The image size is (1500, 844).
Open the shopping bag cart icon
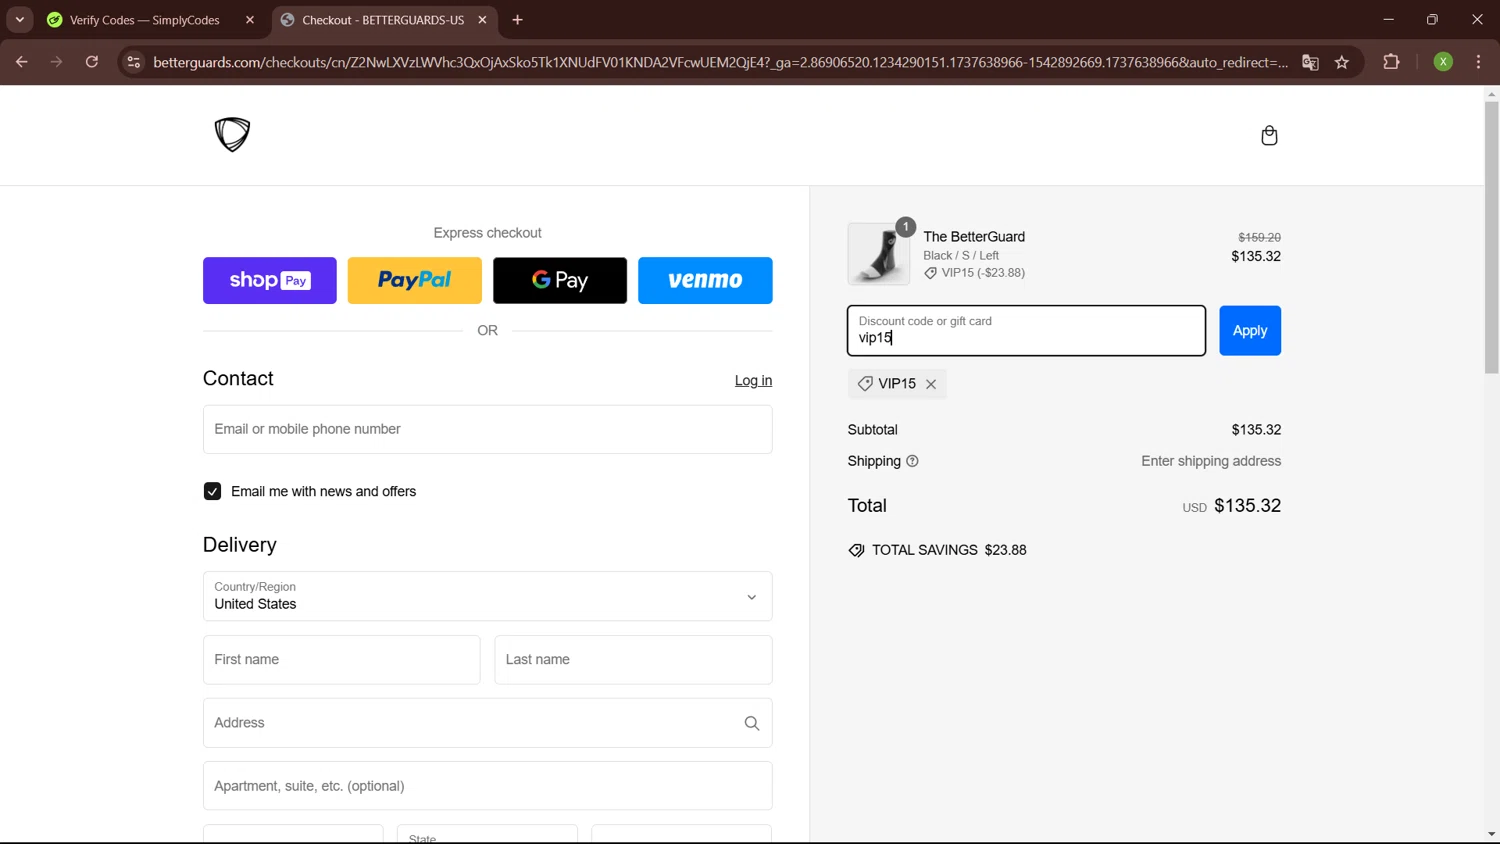click(x=1269, y=135)
